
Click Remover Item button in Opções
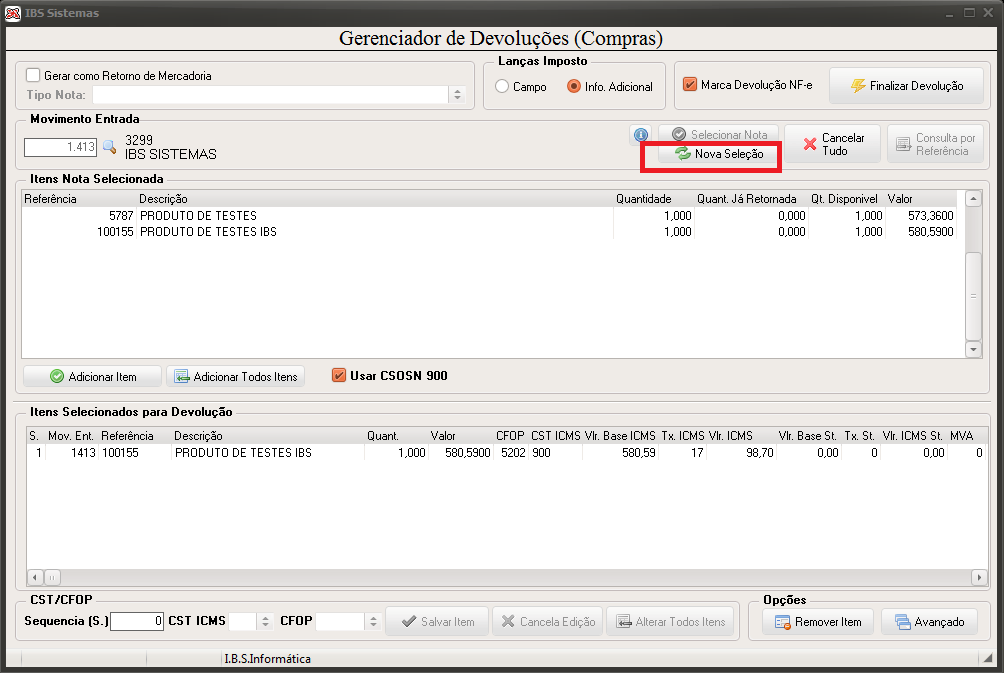point(818,622)
